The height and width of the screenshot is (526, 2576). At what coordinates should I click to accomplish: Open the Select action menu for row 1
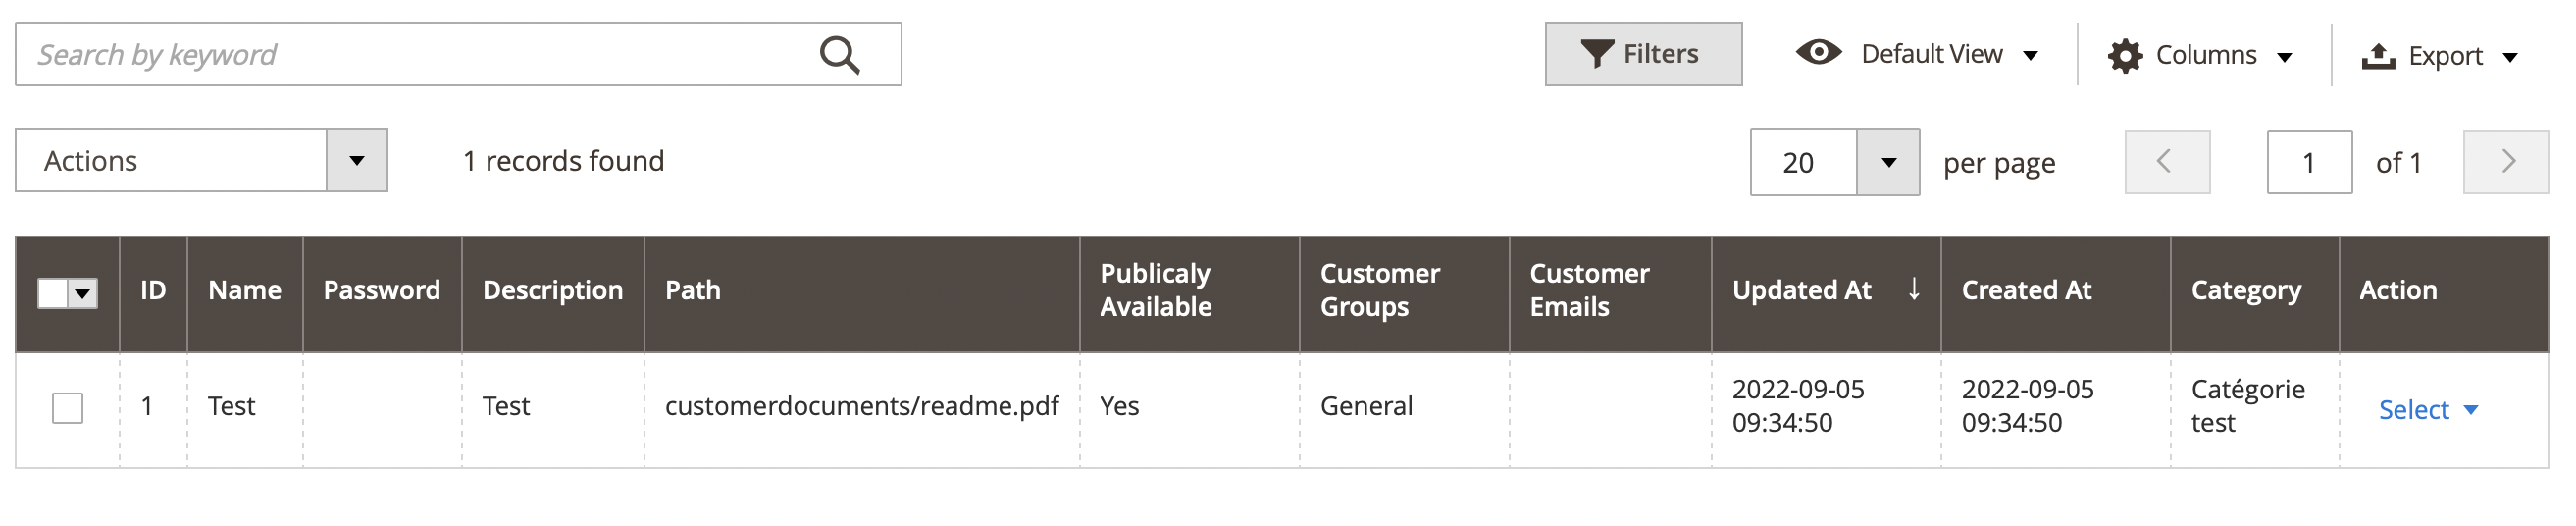(2427, 410)
